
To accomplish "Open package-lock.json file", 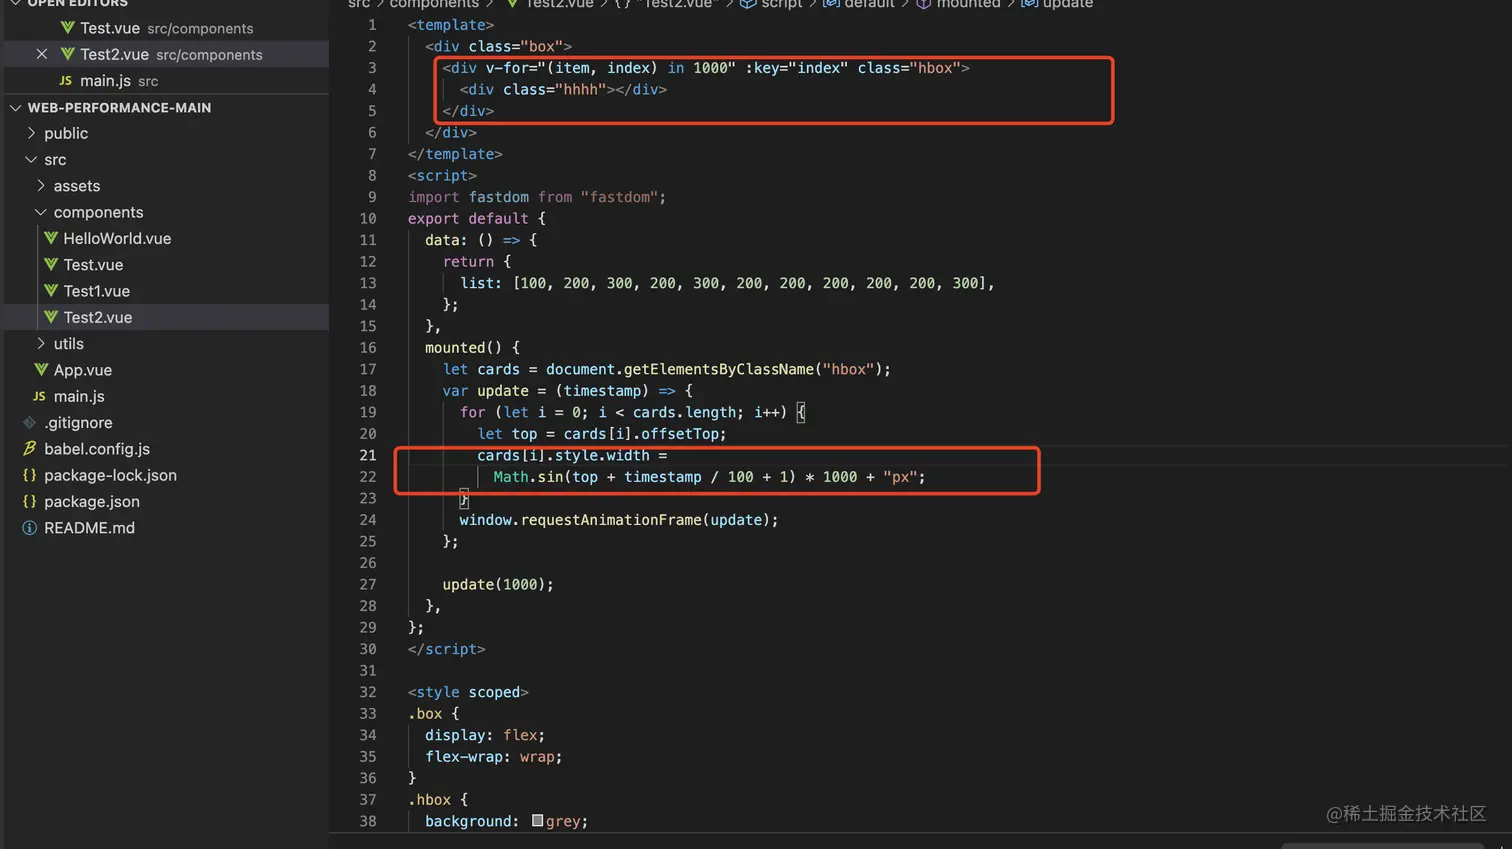I will (110, 475).
